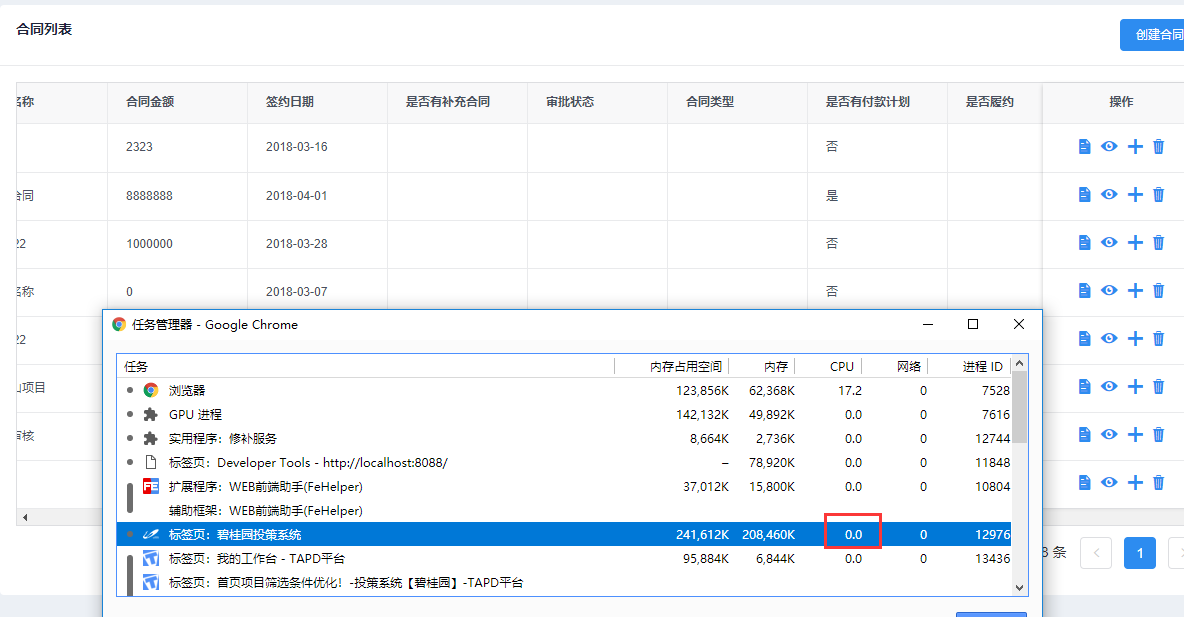Image resolution: width=1184 pixels, height=617 pixels.
Task: Select page 1 in the pagination
Action: coord(1139,552)
